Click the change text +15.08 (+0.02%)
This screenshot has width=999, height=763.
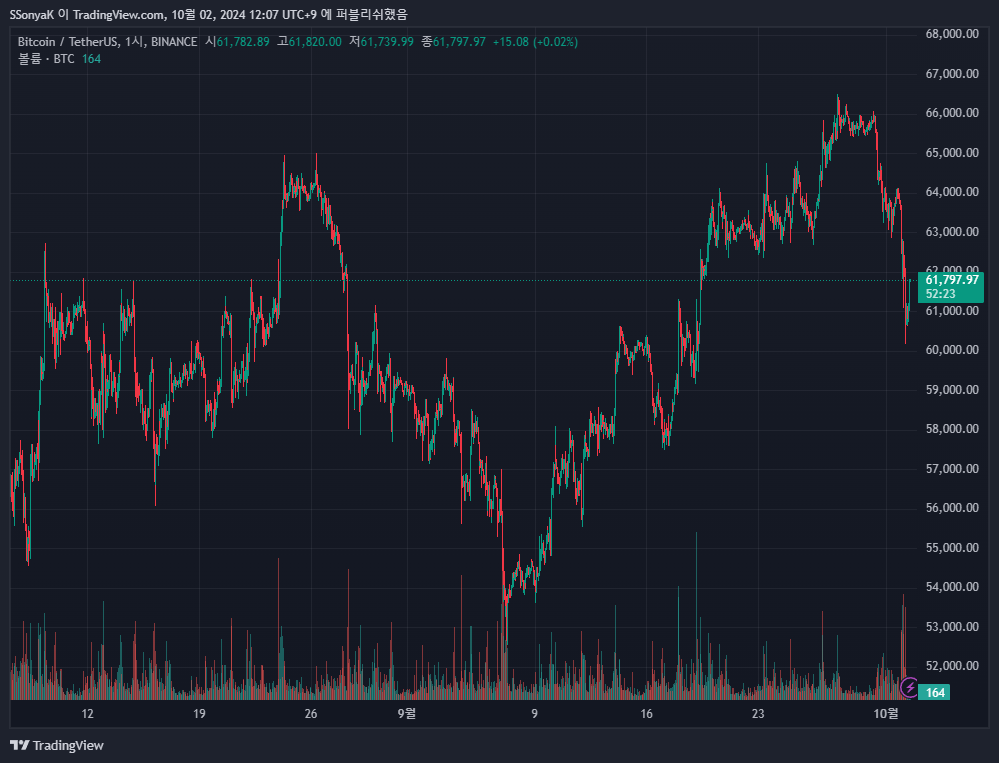point(535,42)
